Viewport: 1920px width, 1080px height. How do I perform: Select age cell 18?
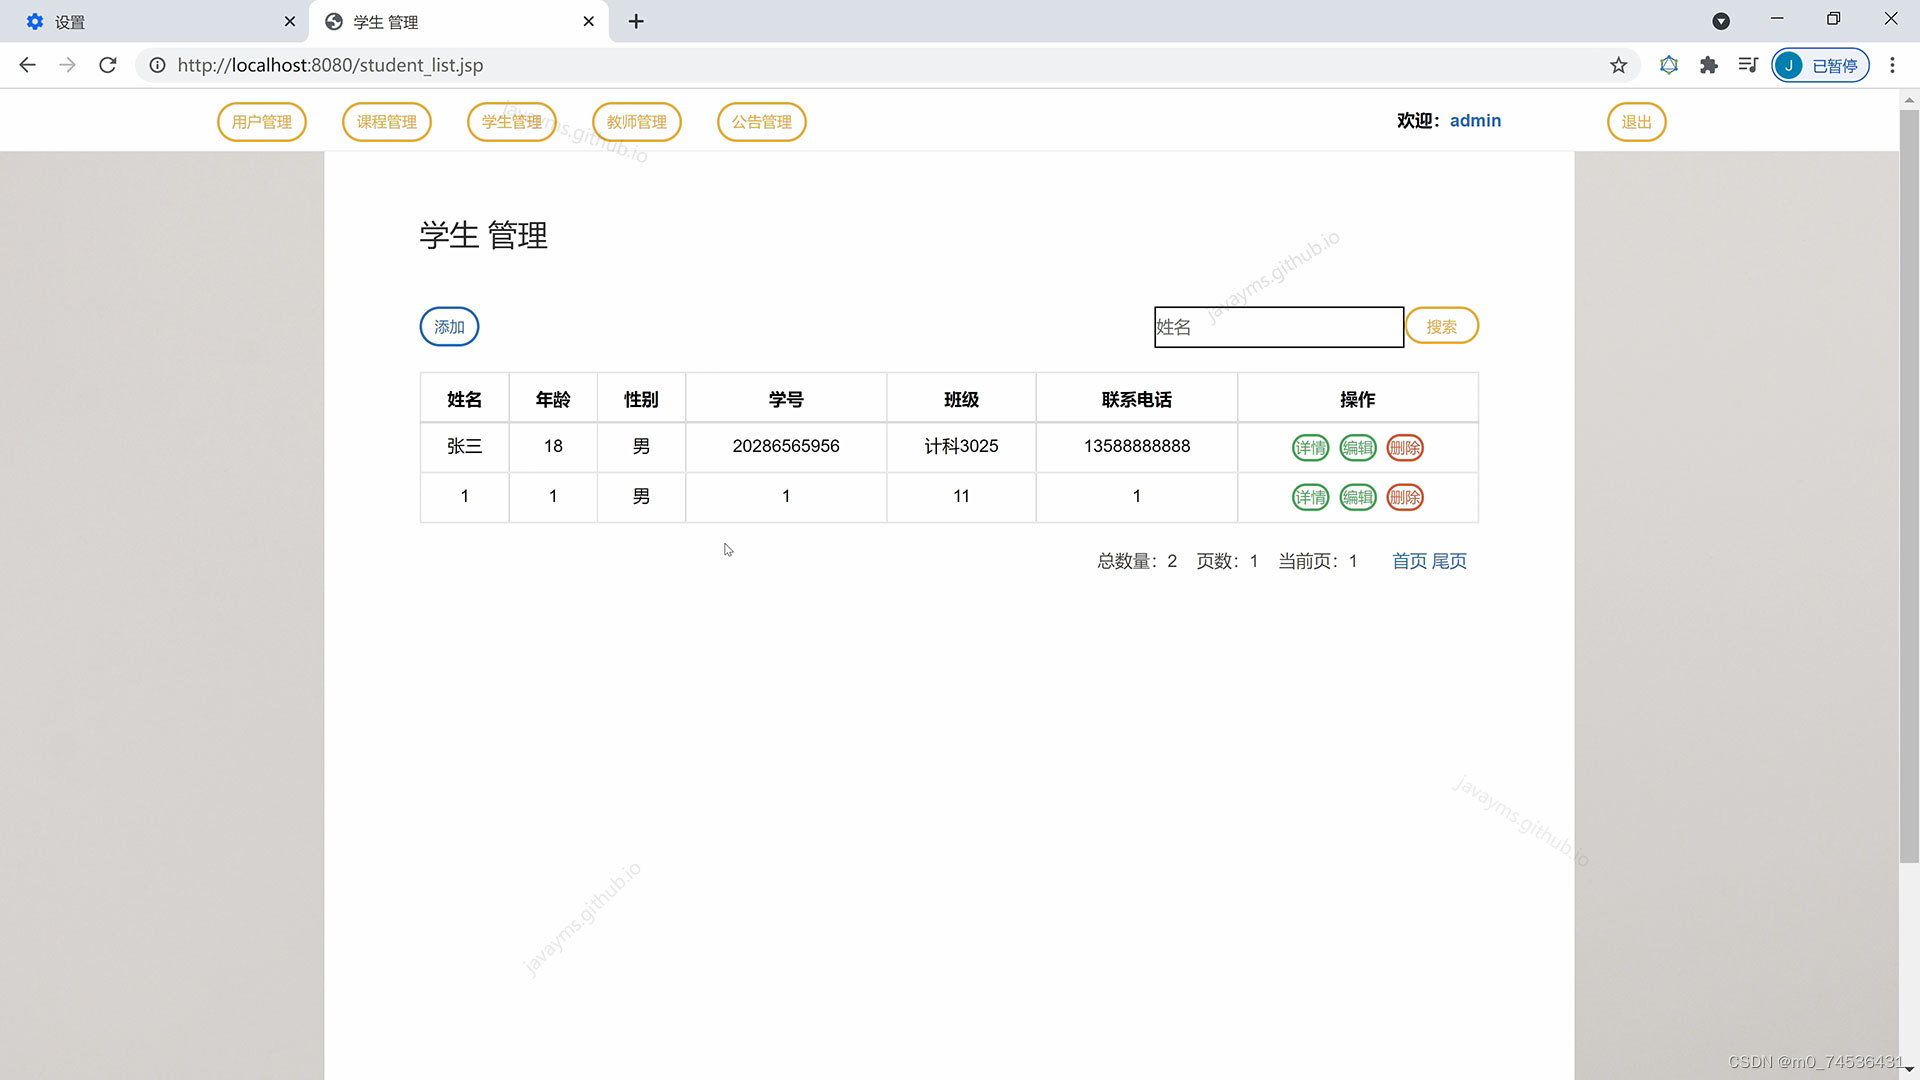coord(553,446)
